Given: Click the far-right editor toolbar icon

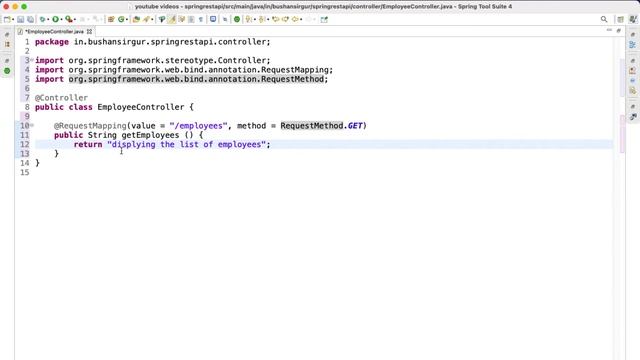Looking at the screenshot, I should [324, 19].
